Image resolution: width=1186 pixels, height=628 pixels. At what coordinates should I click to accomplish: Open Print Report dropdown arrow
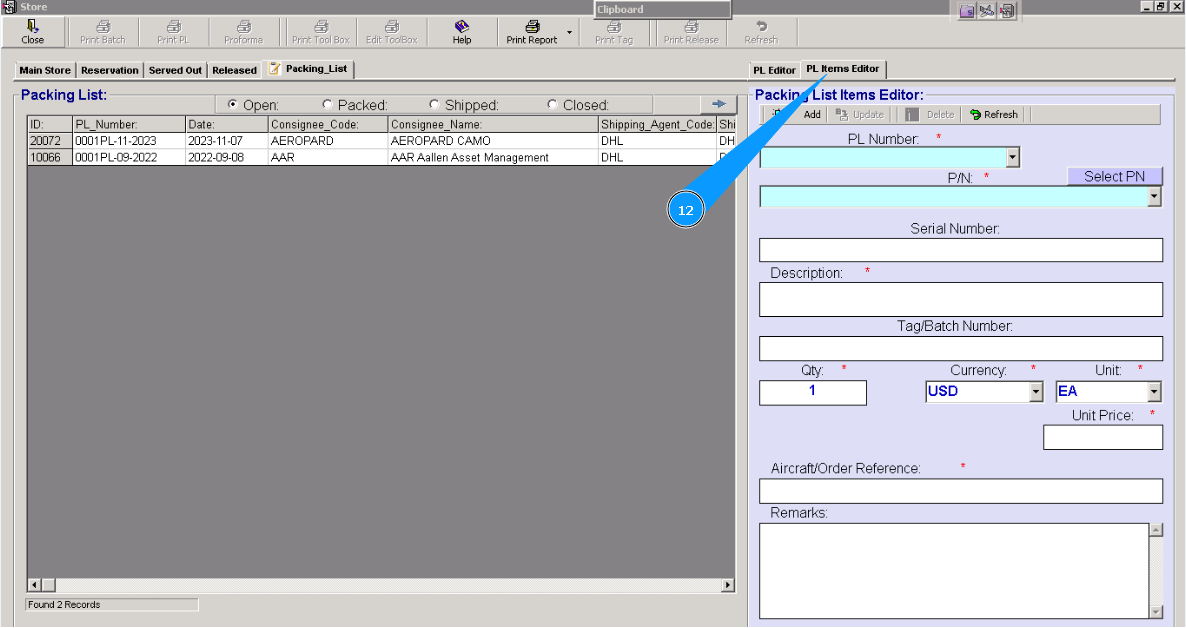570,33
